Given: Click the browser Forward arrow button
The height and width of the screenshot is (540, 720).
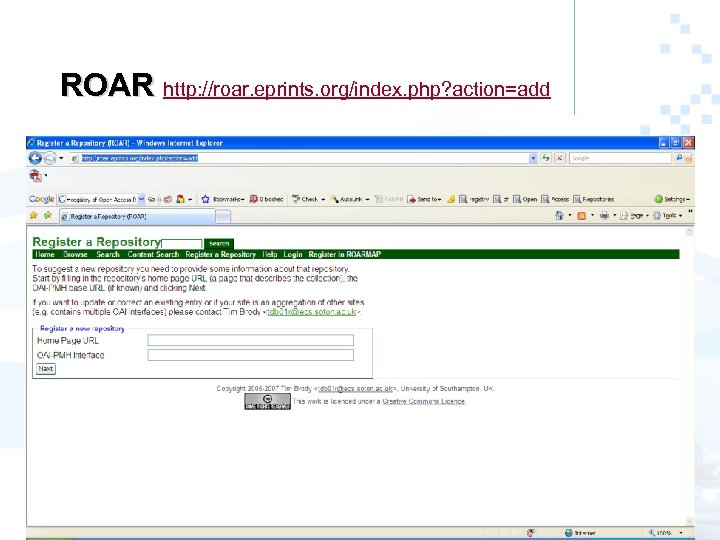Looking at the screenshot, I should click(50, 158).
